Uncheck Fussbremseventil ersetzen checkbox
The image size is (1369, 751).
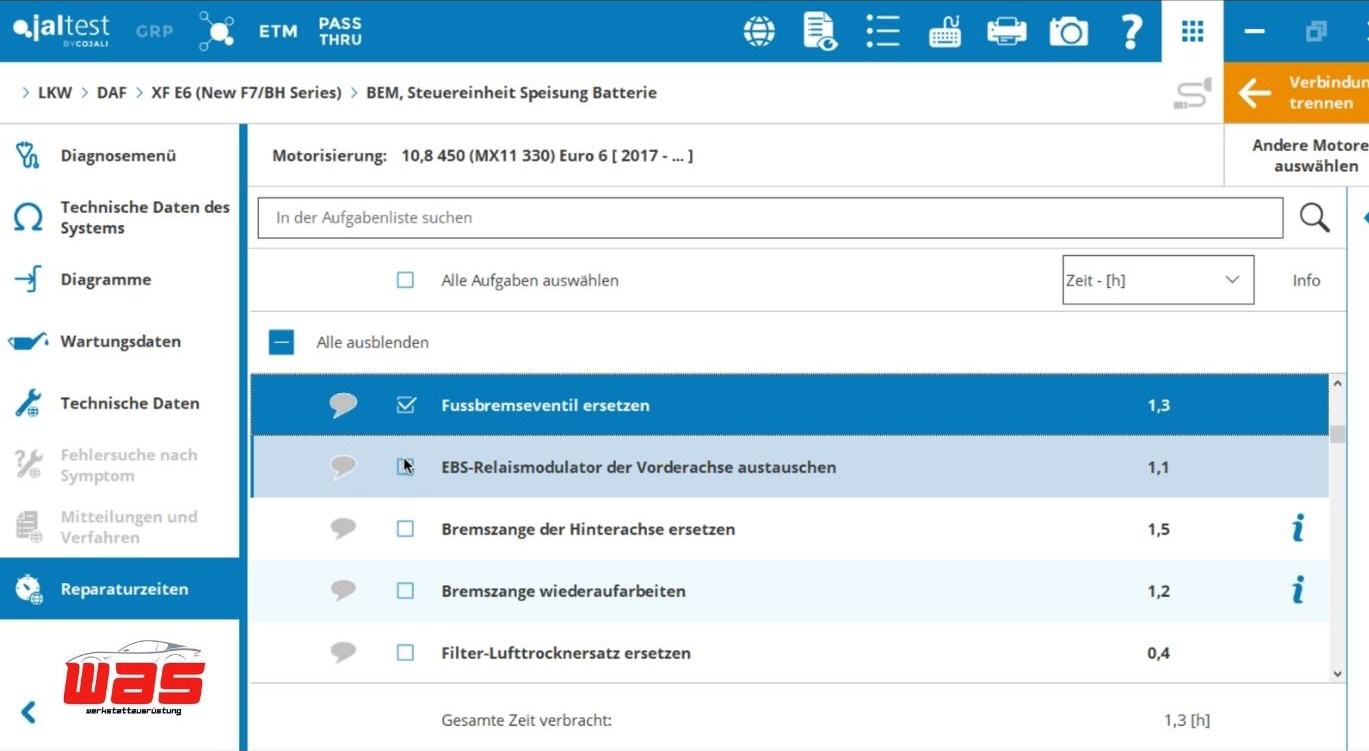[x=405, y=405]
